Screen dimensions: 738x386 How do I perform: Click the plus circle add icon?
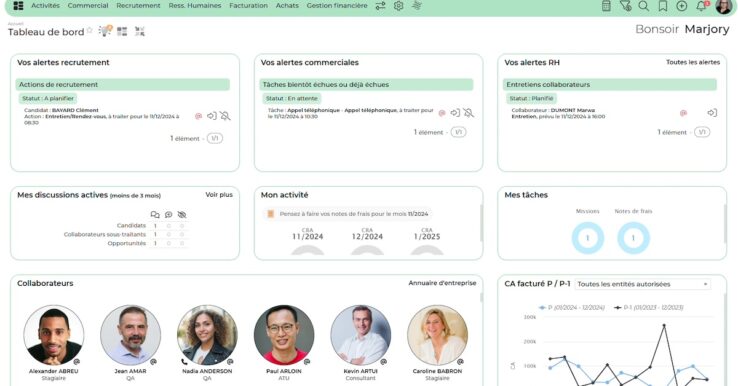[682, 6]
